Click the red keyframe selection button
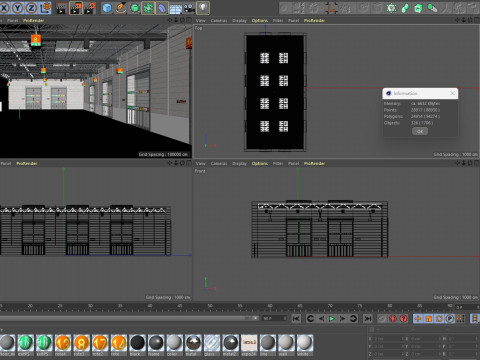The image size is (480, 360). tap(404, 319)
